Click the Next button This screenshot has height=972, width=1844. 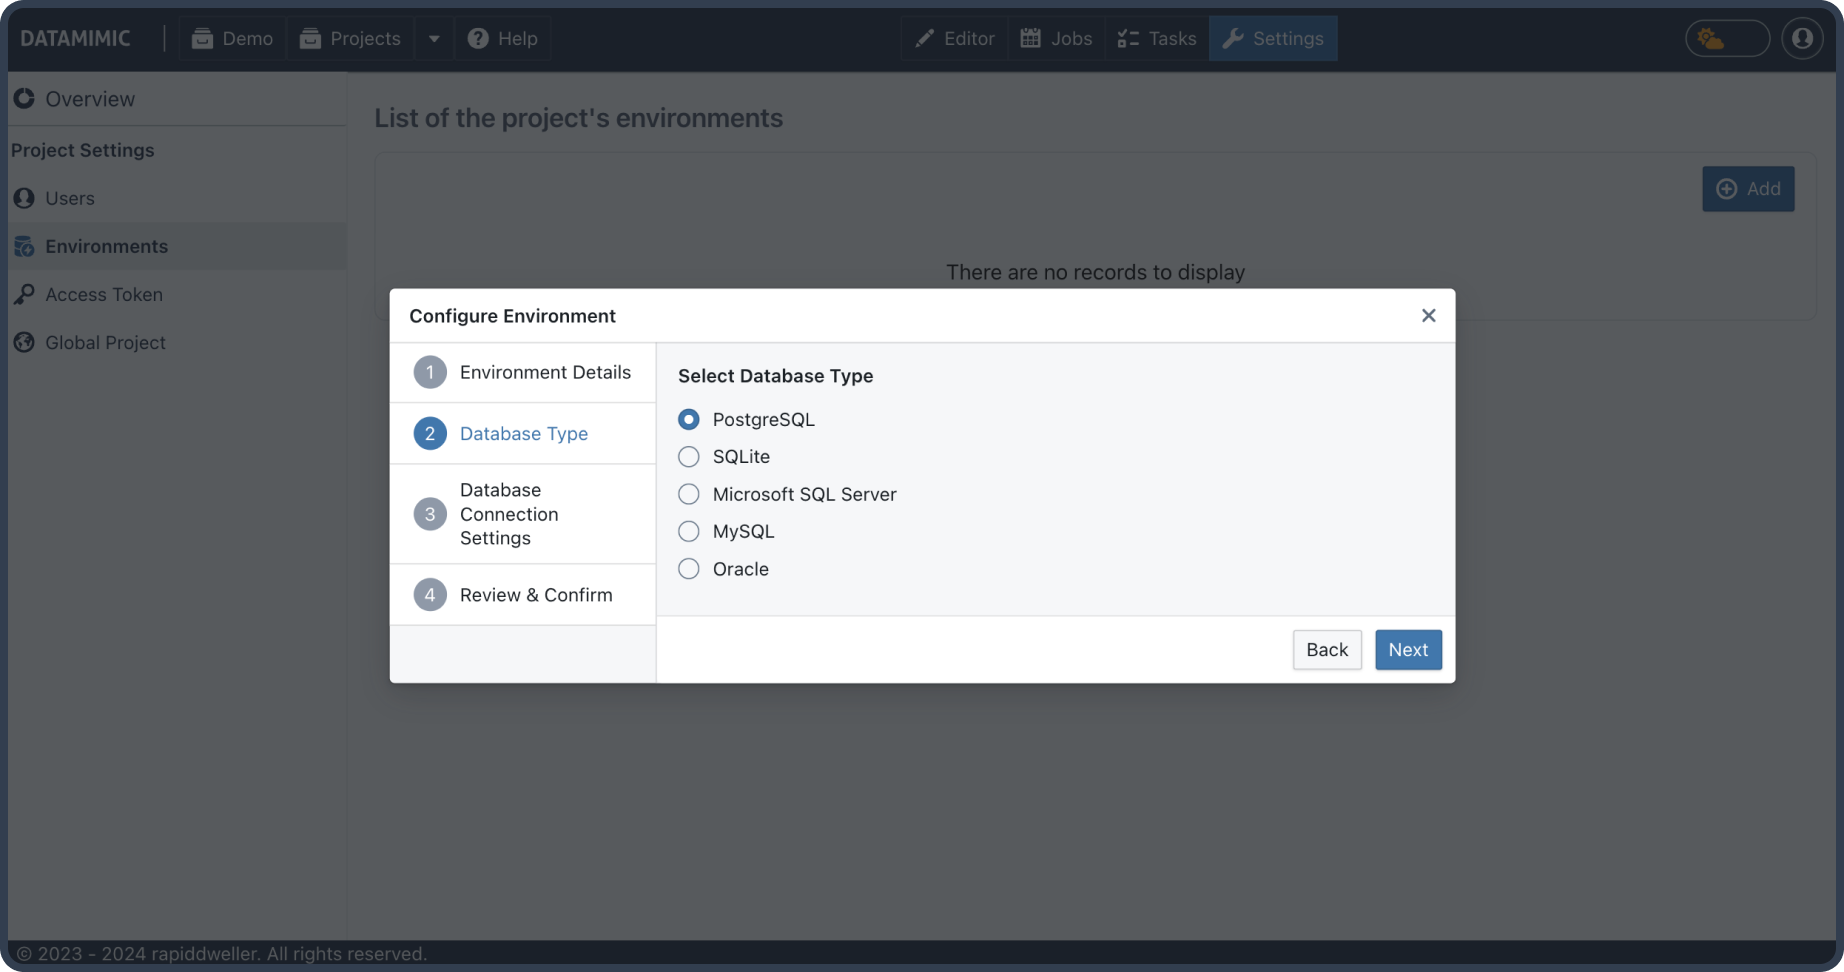pyautogui.click(x=1408, y=650)
